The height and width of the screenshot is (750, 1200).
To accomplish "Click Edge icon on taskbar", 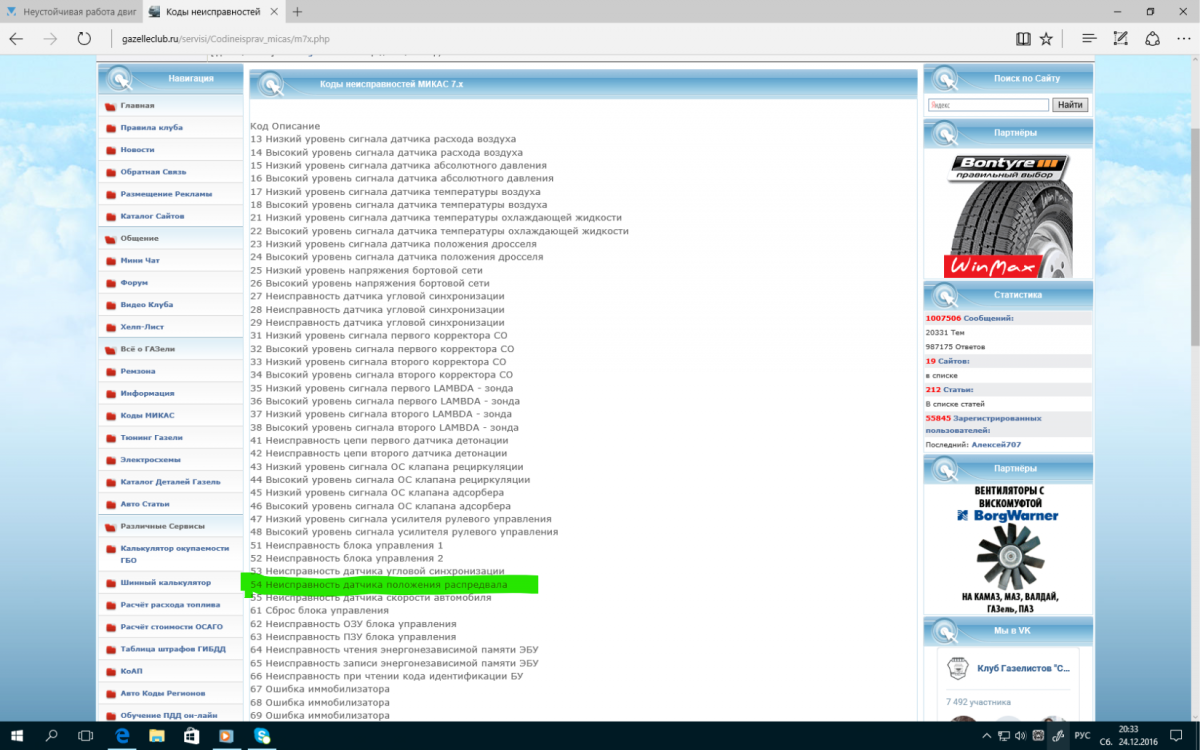I will (122, 736).
